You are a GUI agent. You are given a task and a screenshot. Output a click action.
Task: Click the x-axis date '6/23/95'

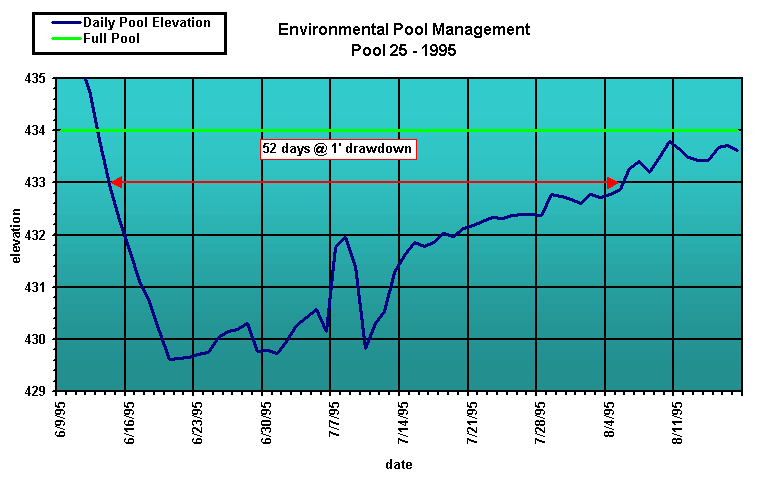click(197, 423)
